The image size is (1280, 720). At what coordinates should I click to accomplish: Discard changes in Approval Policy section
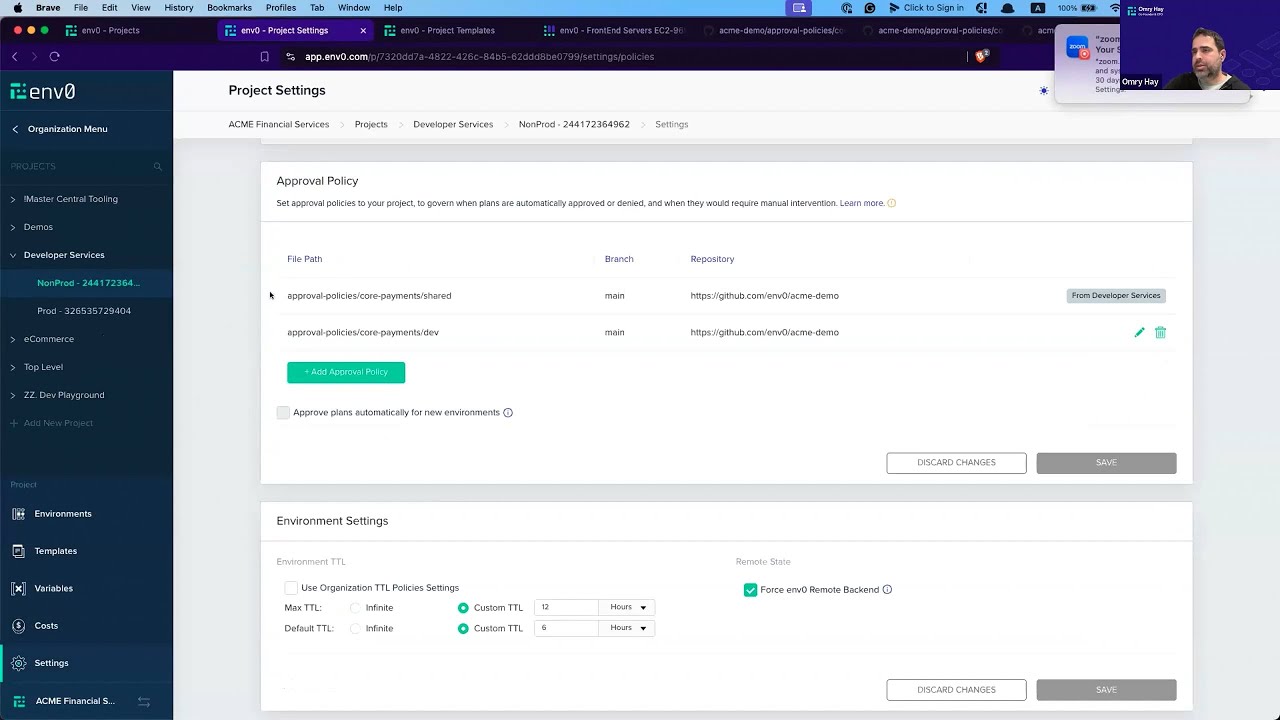pyautogui.click(x=956, y=463)
